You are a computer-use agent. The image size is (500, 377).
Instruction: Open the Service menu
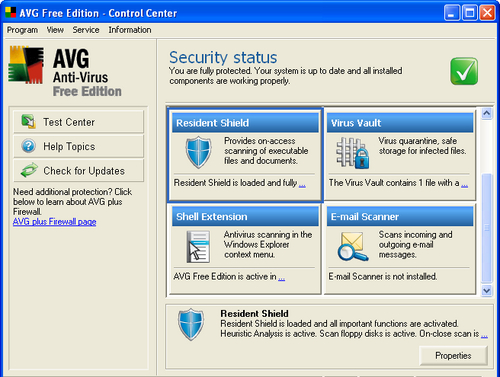coord(86,30)
